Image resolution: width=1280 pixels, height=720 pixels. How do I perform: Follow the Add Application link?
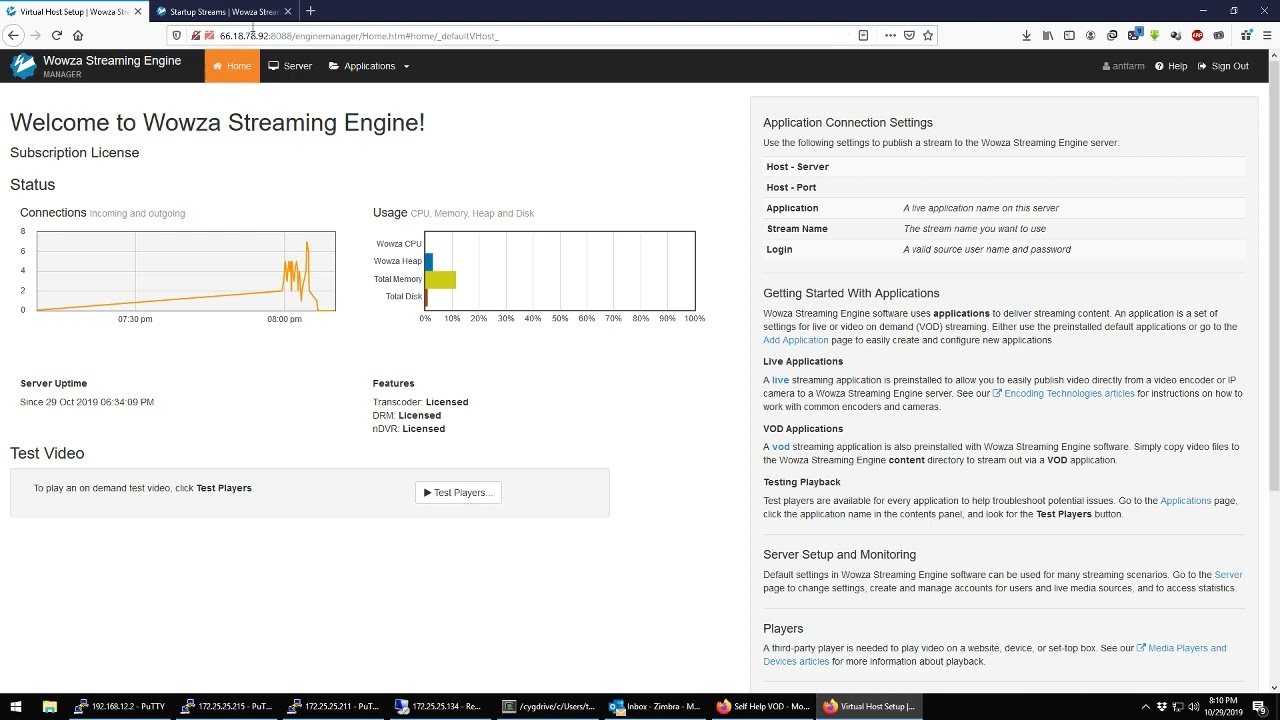pos(795,340)
